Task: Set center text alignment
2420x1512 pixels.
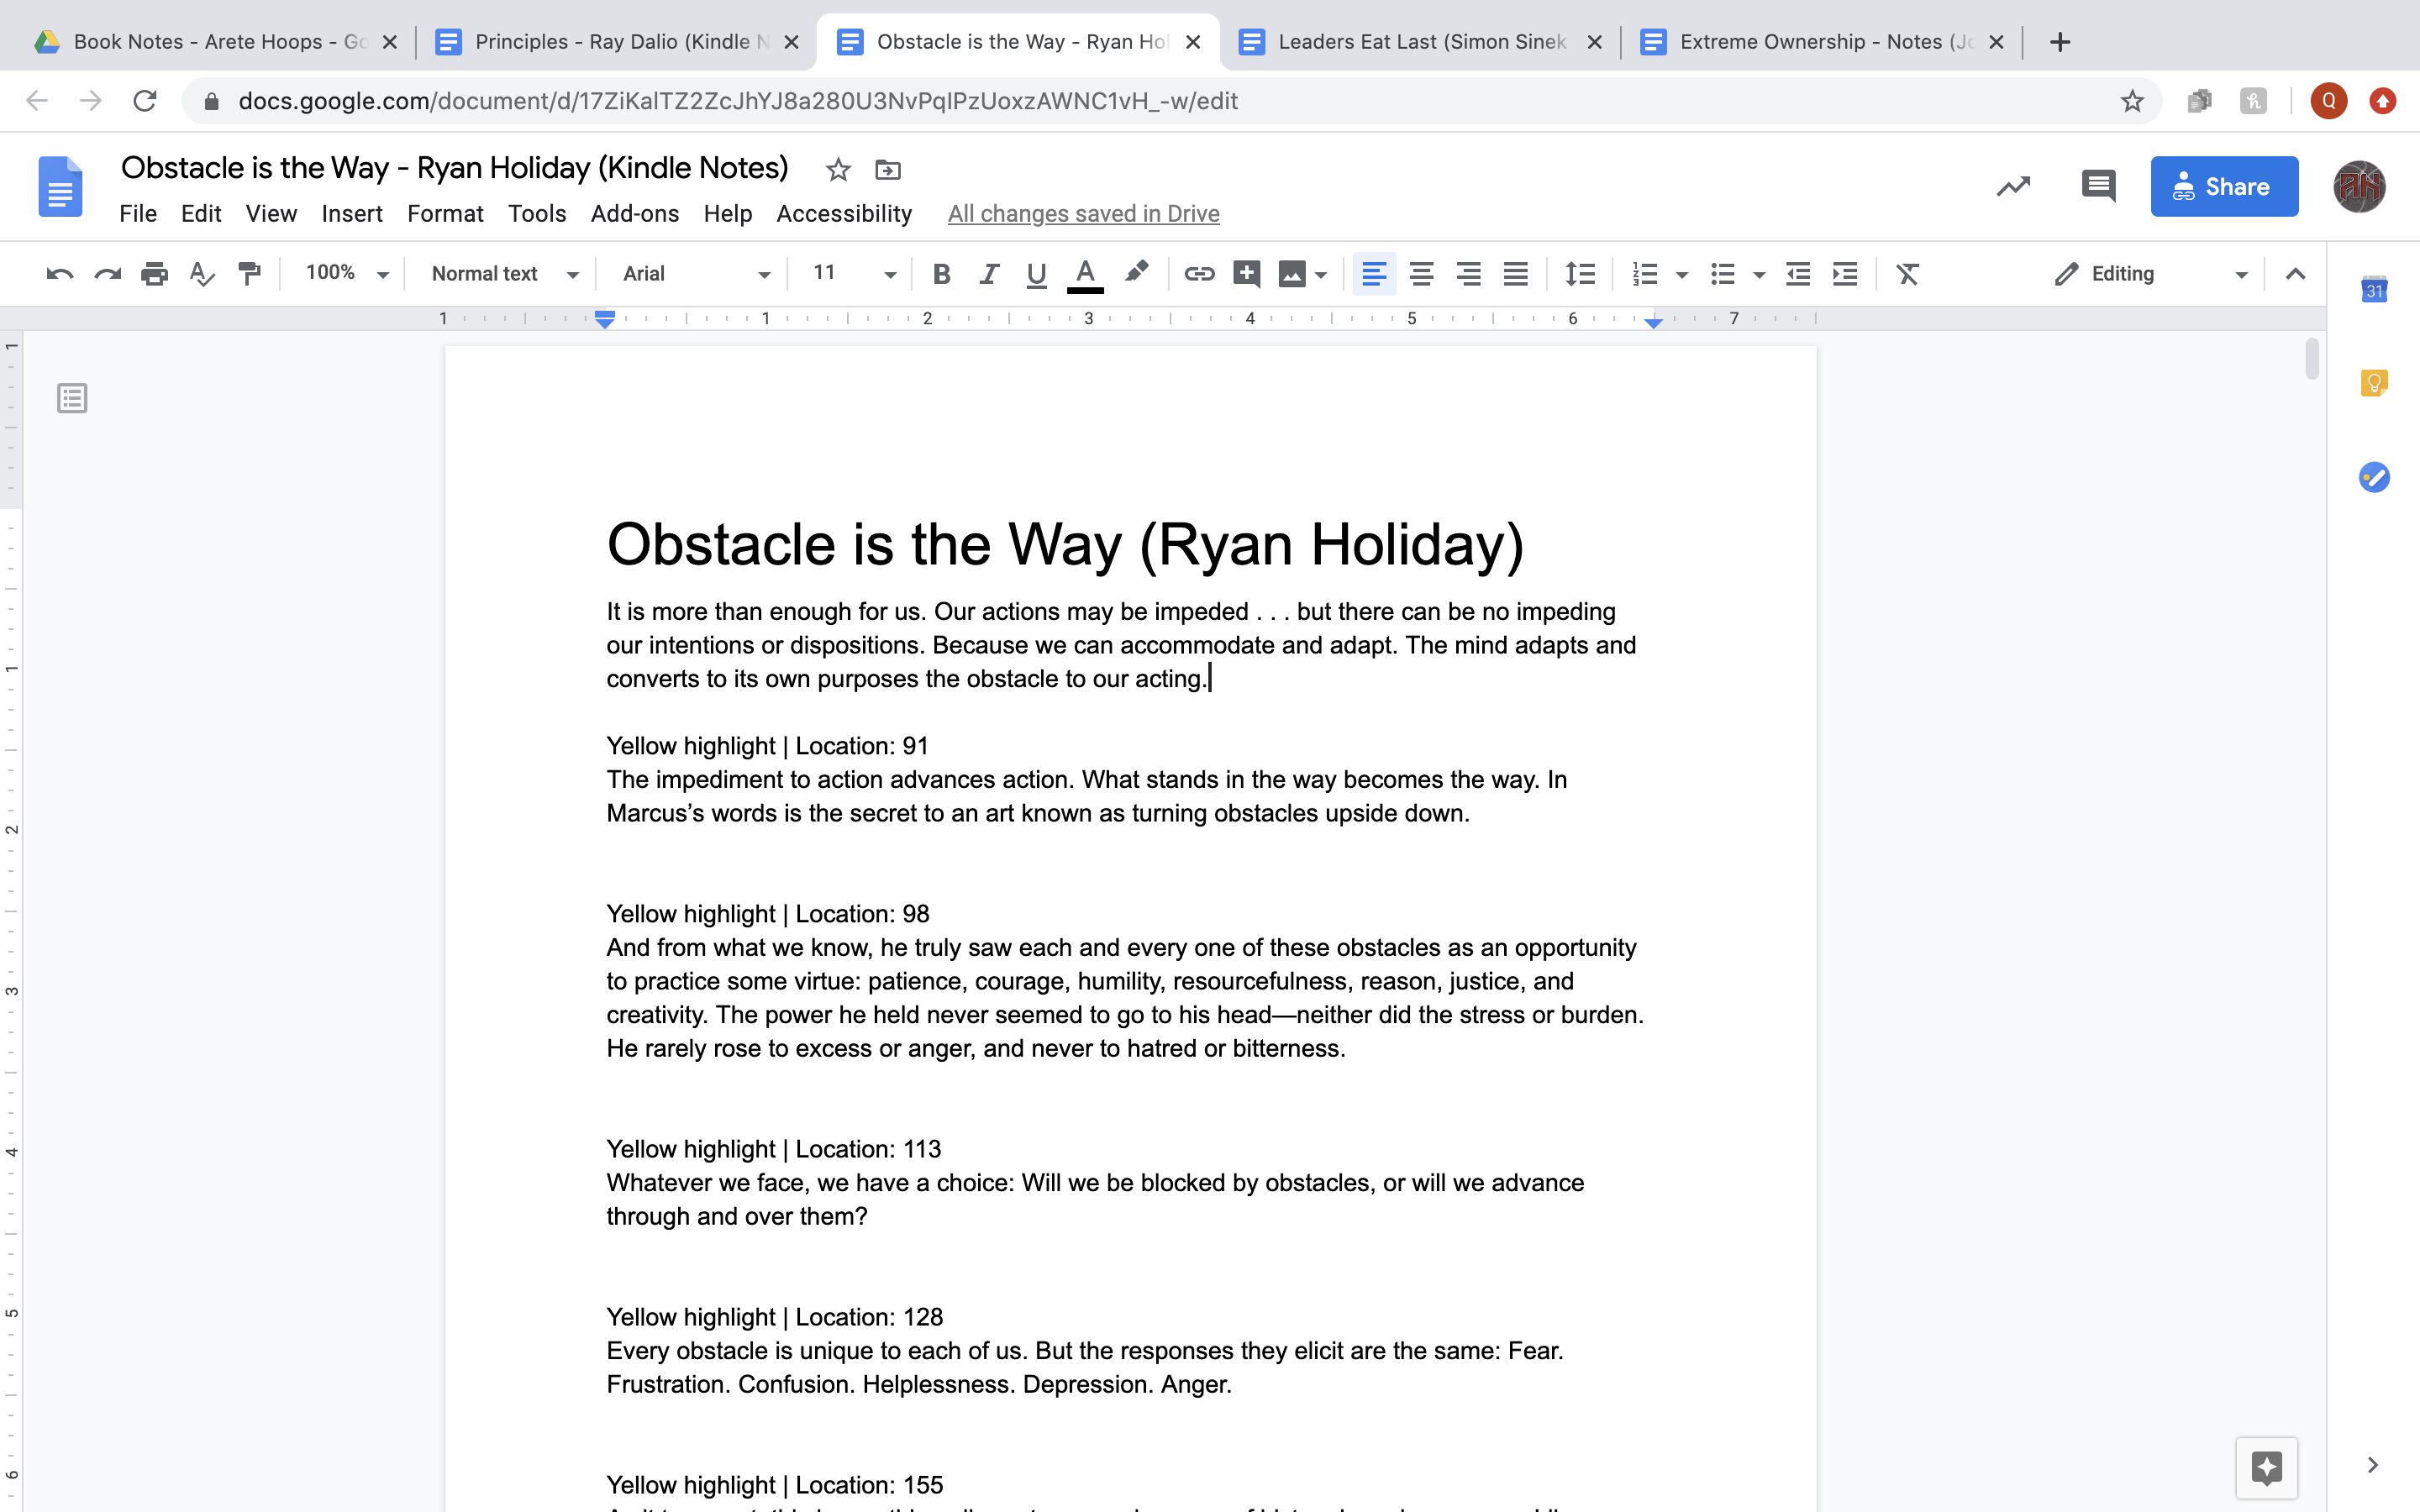Action: point(1421,274)
